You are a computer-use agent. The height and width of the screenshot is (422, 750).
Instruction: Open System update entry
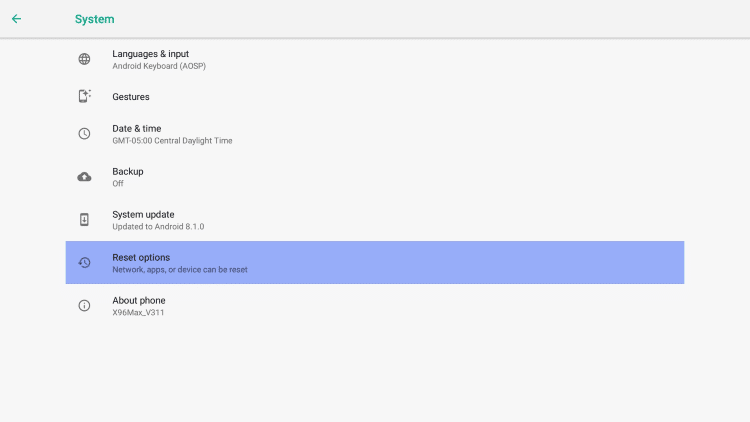pyautogui.click(x=375, y=220)
